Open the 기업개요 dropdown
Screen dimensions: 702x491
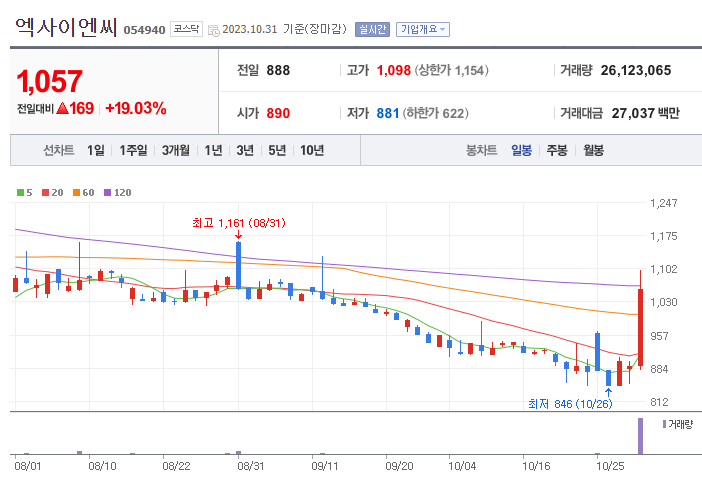pyautogui.click(x=423, y=30)
